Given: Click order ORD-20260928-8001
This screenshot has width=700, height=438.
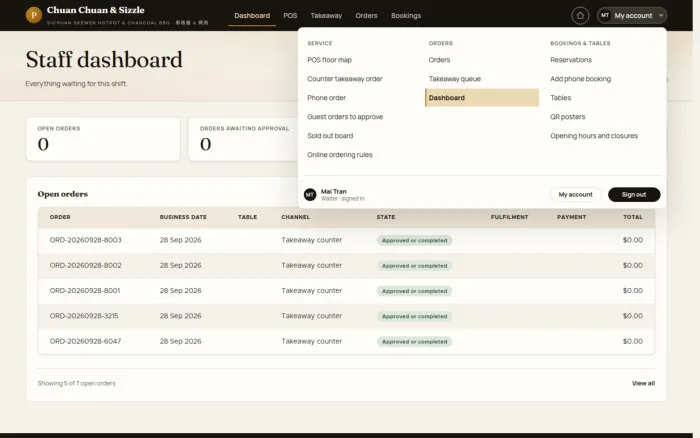Looking at the screenshot, I should [x=85, y=291].
